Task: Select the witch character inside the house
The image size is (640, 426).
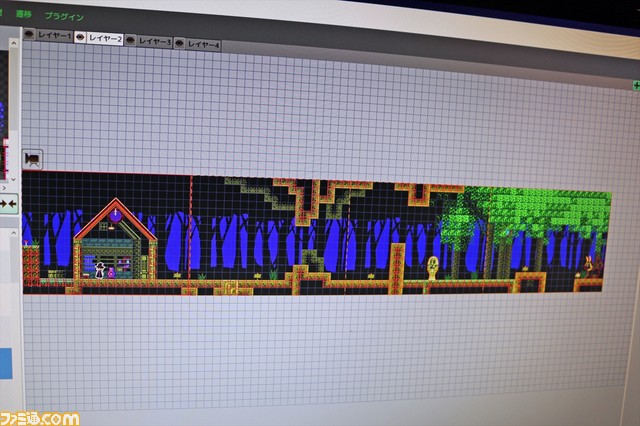Action: [x=100, y=270]
